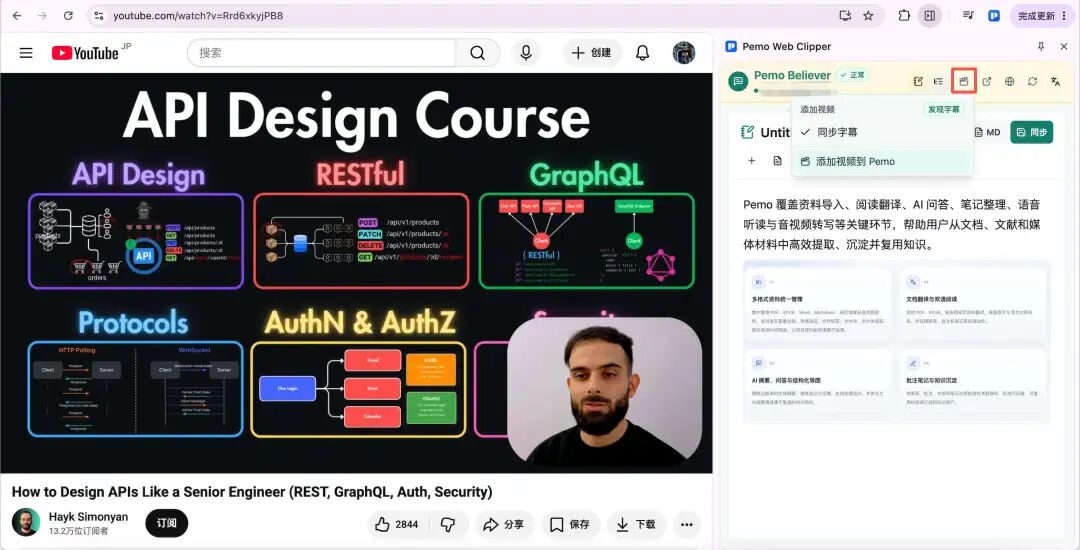Pin the Pemo Web Clipper side panel
The width and height of the screenshot is (1080, 550).
1041,46
